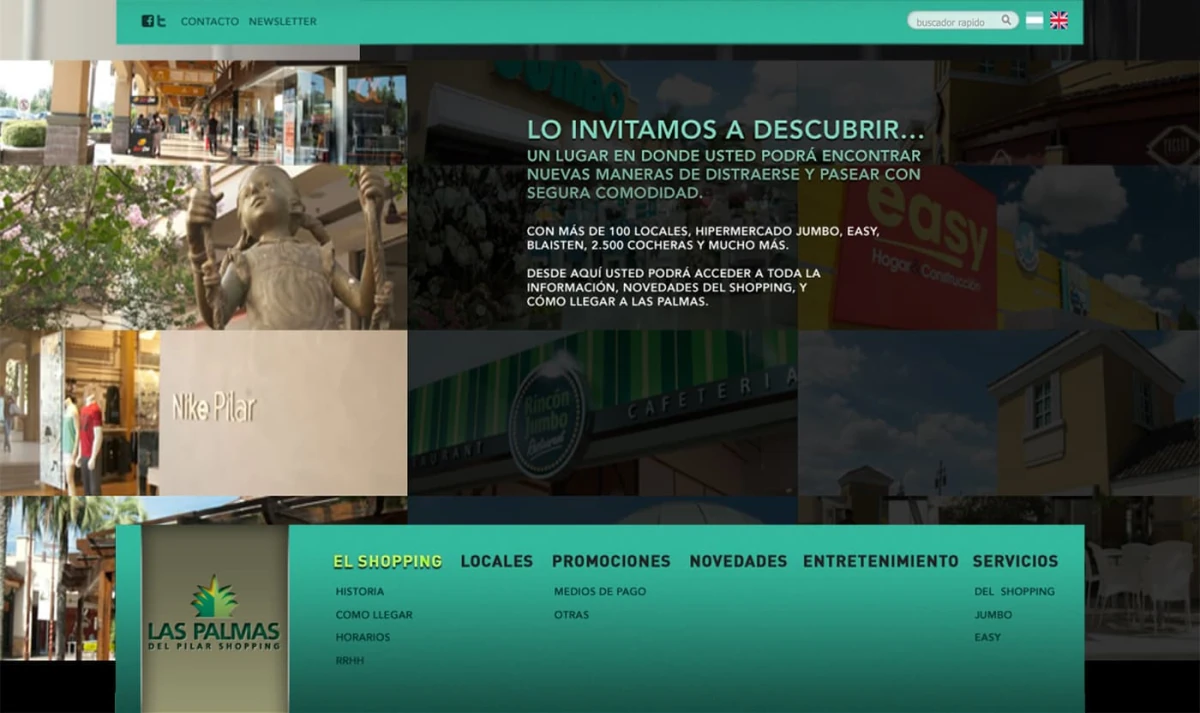Screen dimensions: 1200x713
Task: Click the Easy store photo tile
Action: [x=999, y=247]
